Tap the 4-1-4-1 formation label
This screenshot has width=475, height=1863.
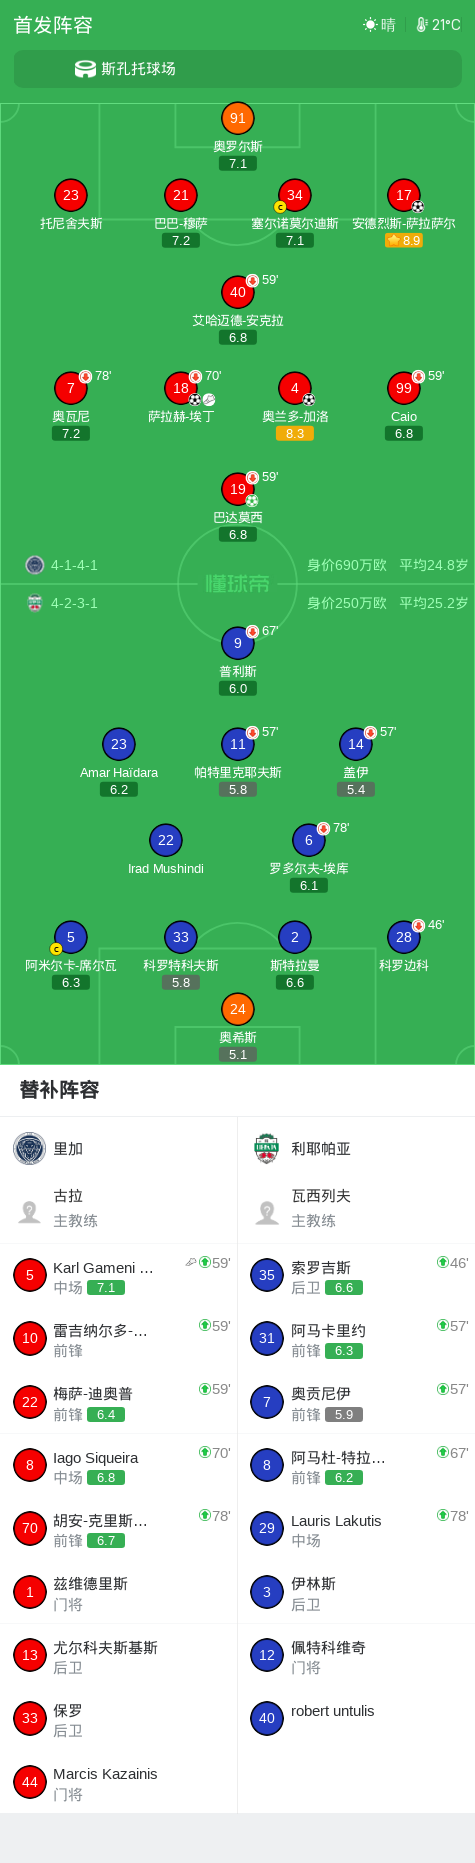(x=74, y=565)
